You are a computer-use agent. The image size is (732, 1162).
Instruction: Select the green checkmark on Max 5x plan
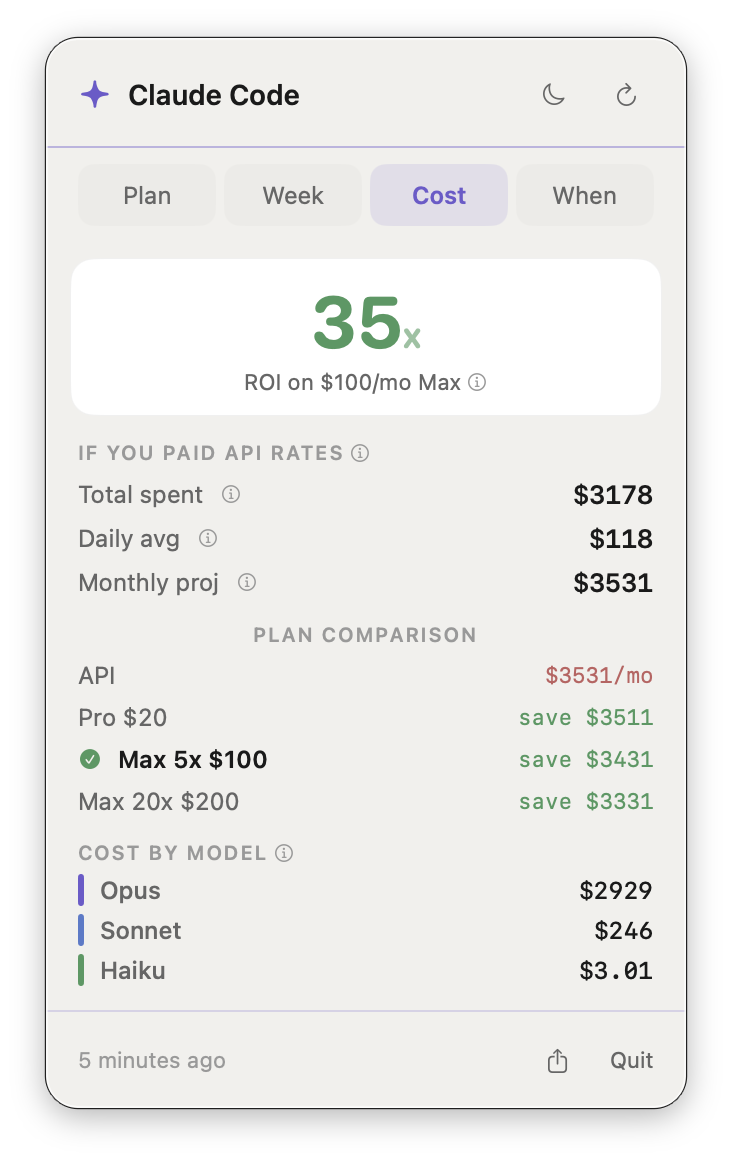(90, 759)
